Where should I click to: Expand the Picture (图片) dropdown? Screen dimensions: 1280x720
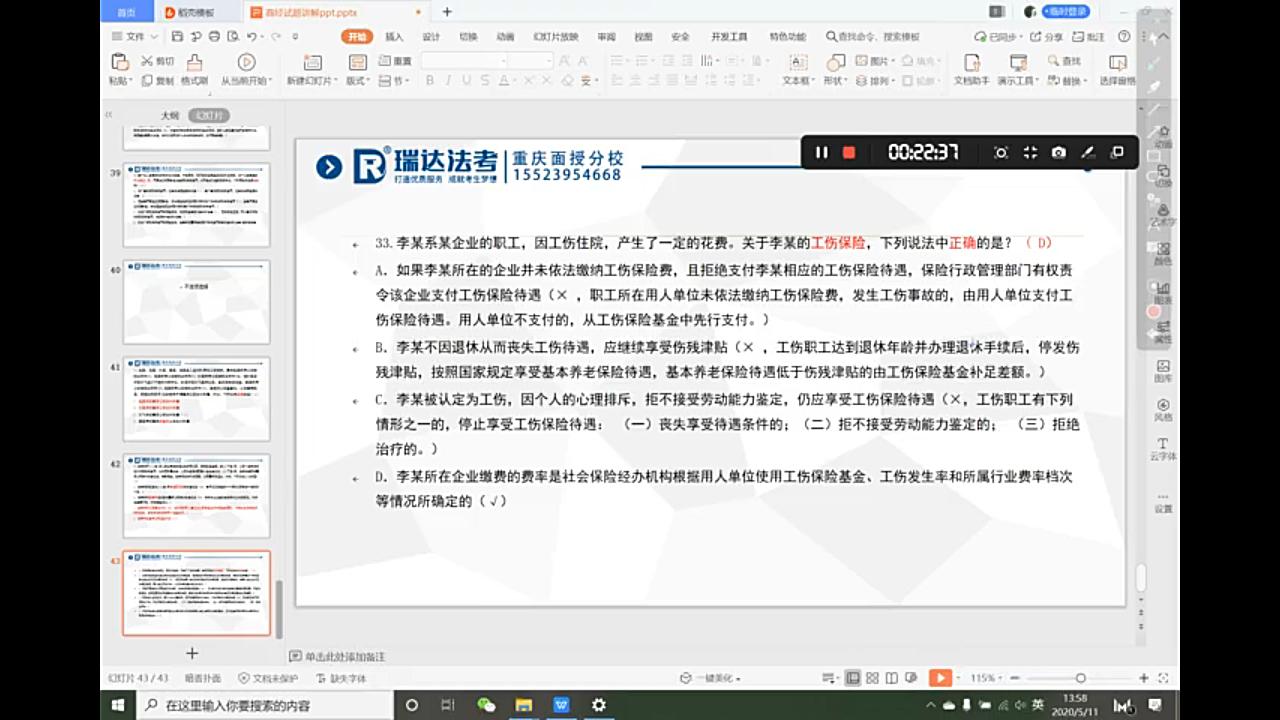tap(877, 61)
